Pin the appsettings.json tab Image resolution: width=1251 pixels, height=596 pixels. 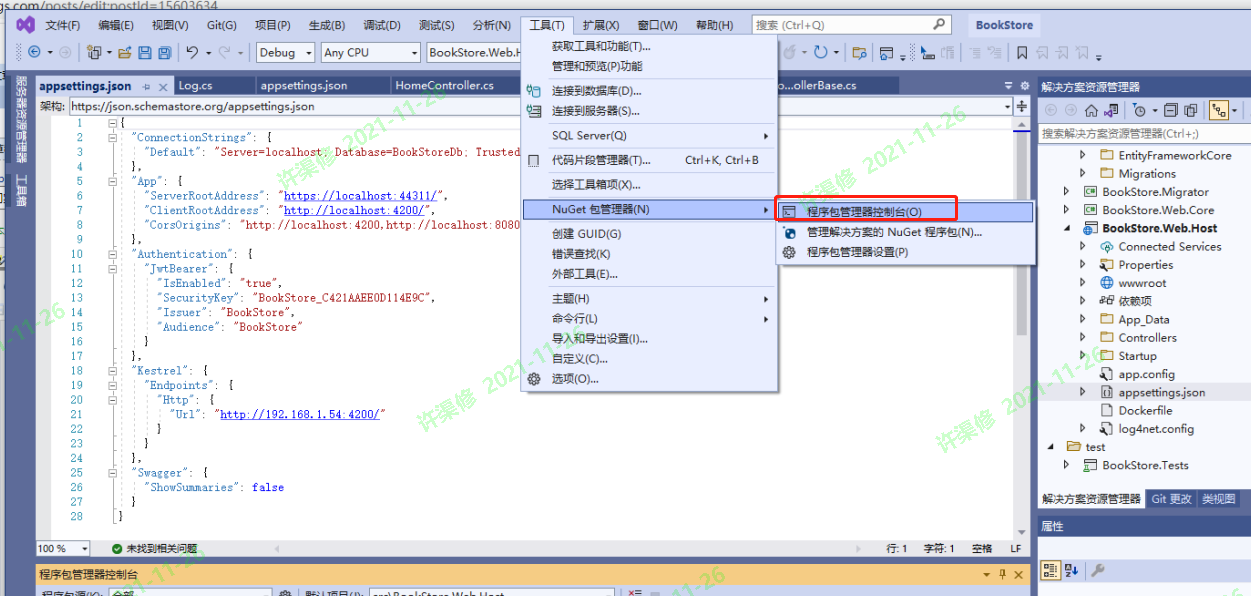pos(147,86)
